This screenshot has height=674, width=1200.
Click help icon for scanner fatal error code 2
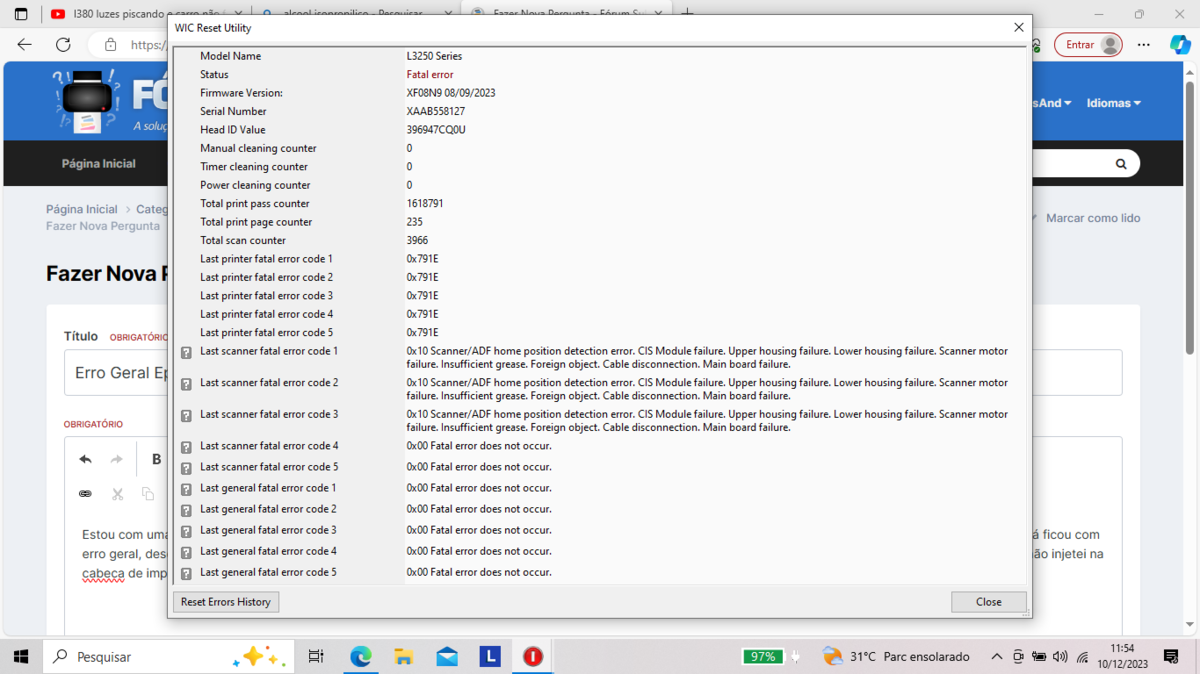[186, 384]
